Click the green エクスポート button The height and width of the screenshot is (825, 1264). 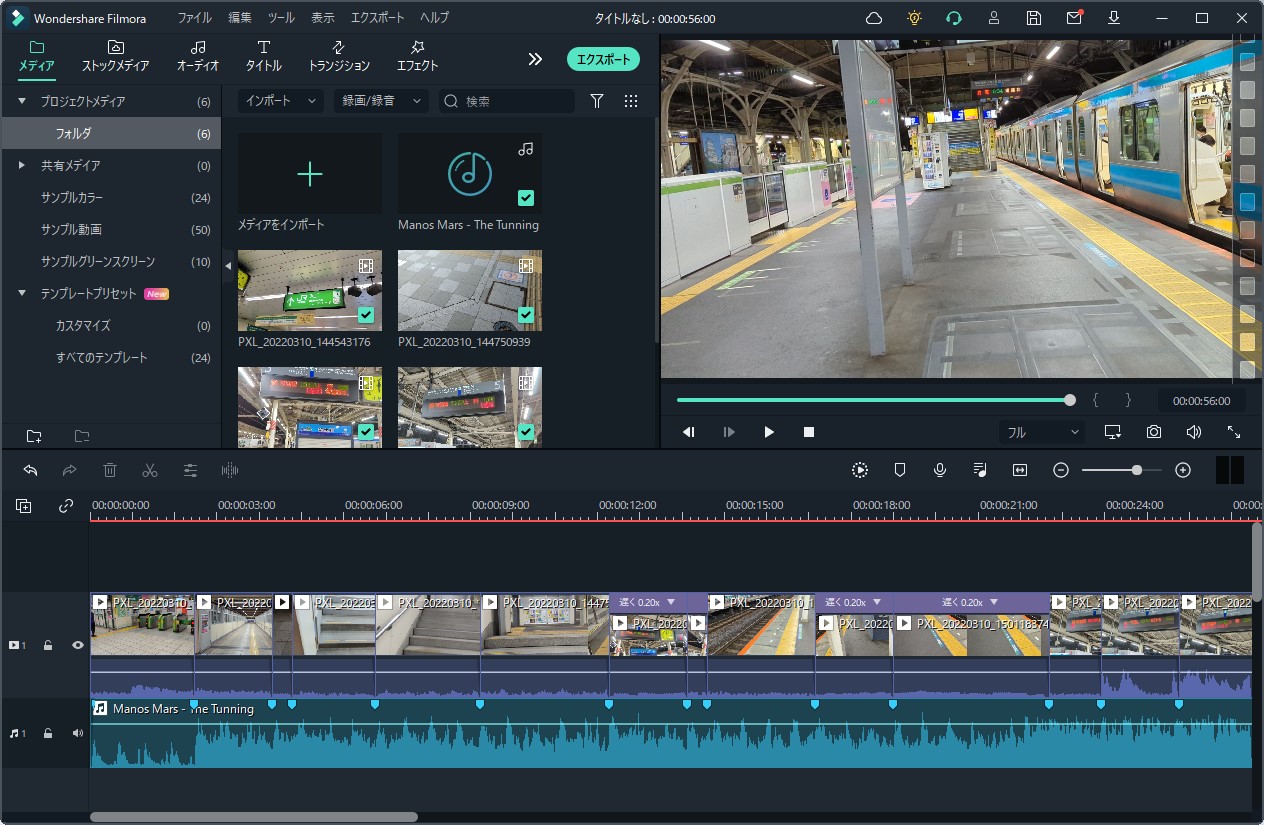(x=603, y=59)
